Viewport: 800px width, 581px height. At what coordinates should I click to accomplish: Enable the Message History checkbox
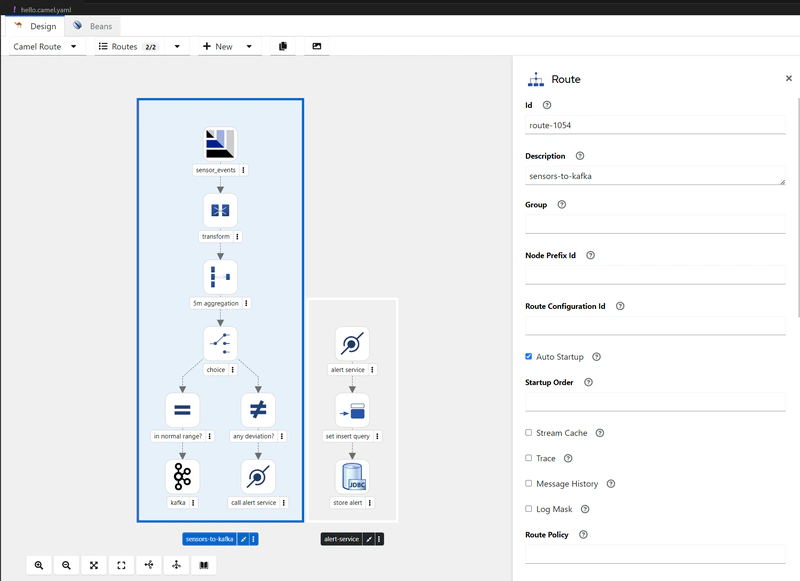(x=529, y=484)
